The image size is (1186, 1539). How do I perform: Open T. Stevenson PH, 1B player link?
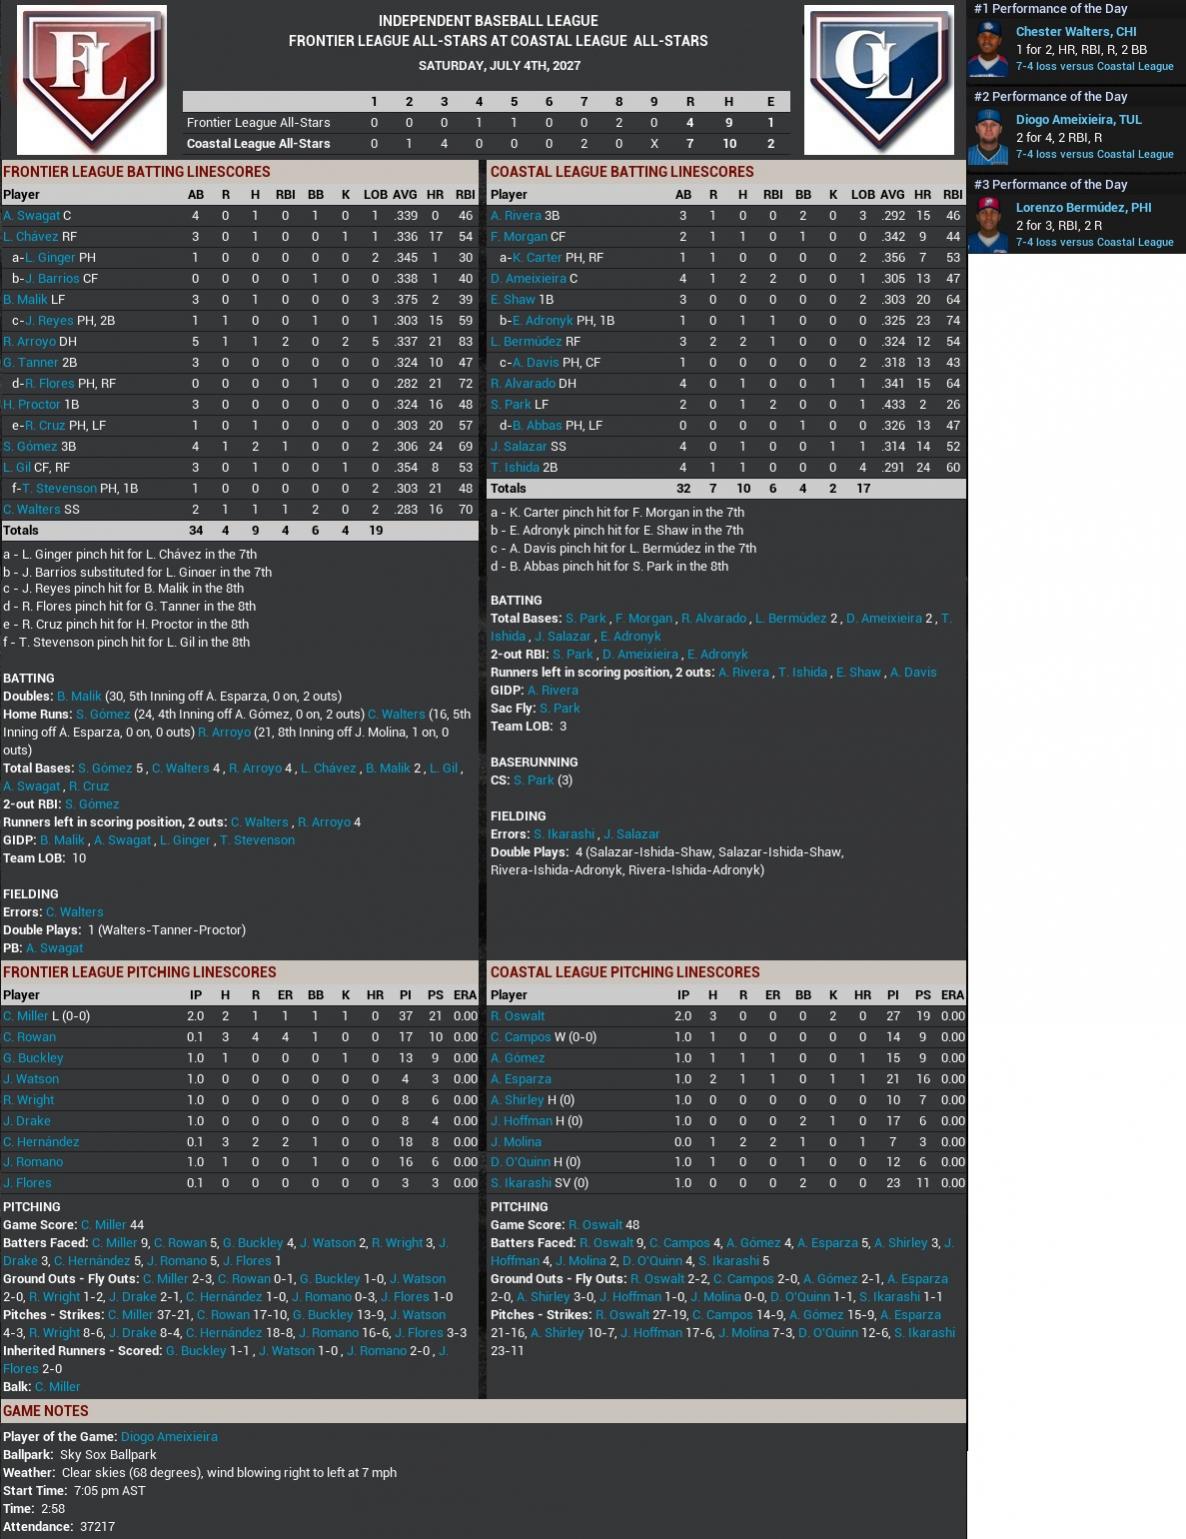click(59, 489)
